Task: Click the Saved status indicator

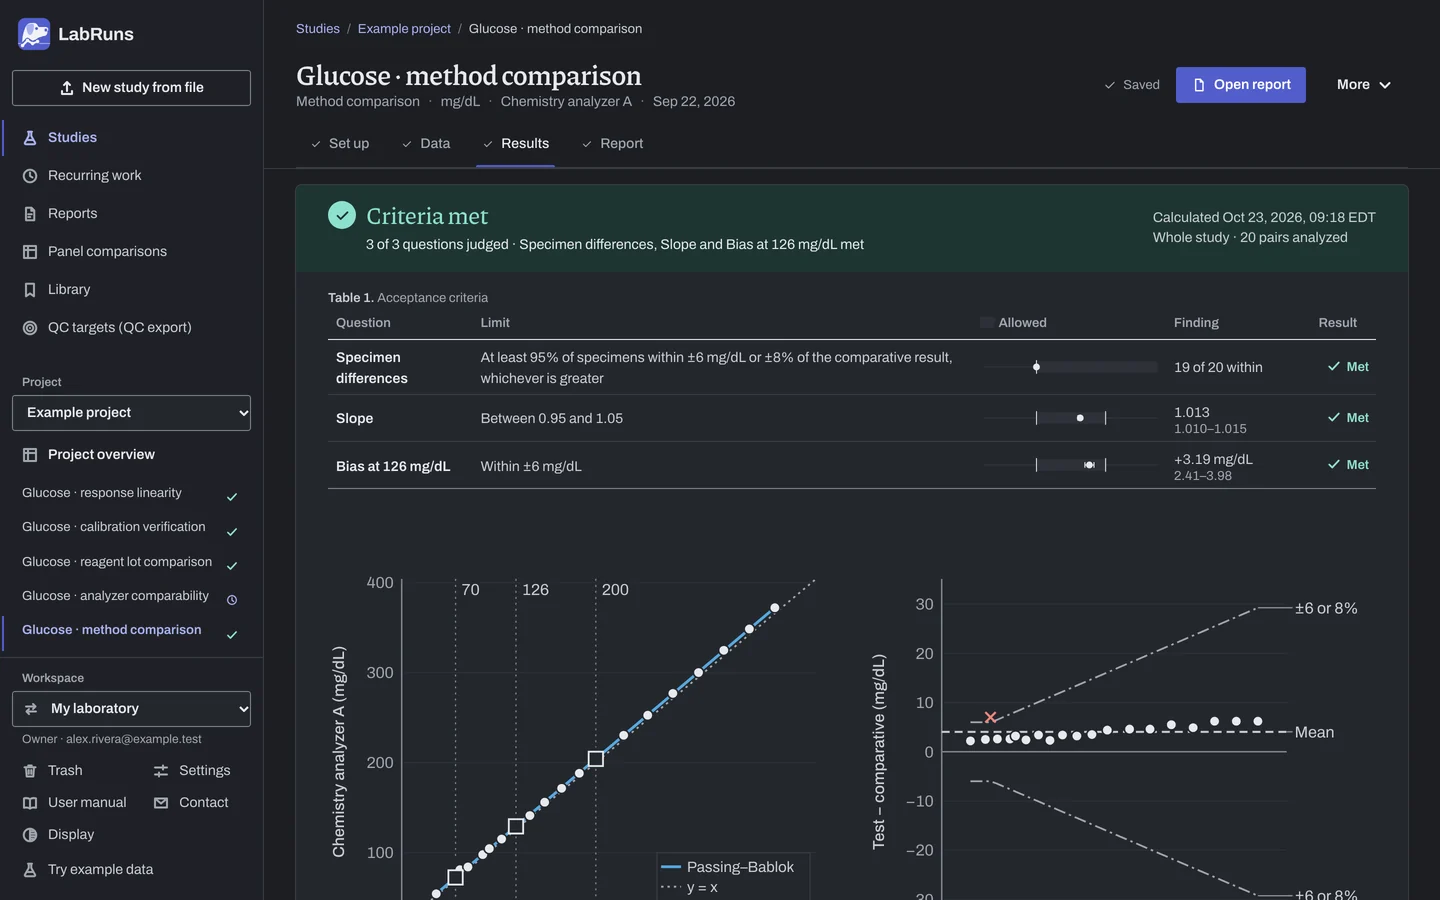Action: pyautogui.click(x=1132, y=85)
